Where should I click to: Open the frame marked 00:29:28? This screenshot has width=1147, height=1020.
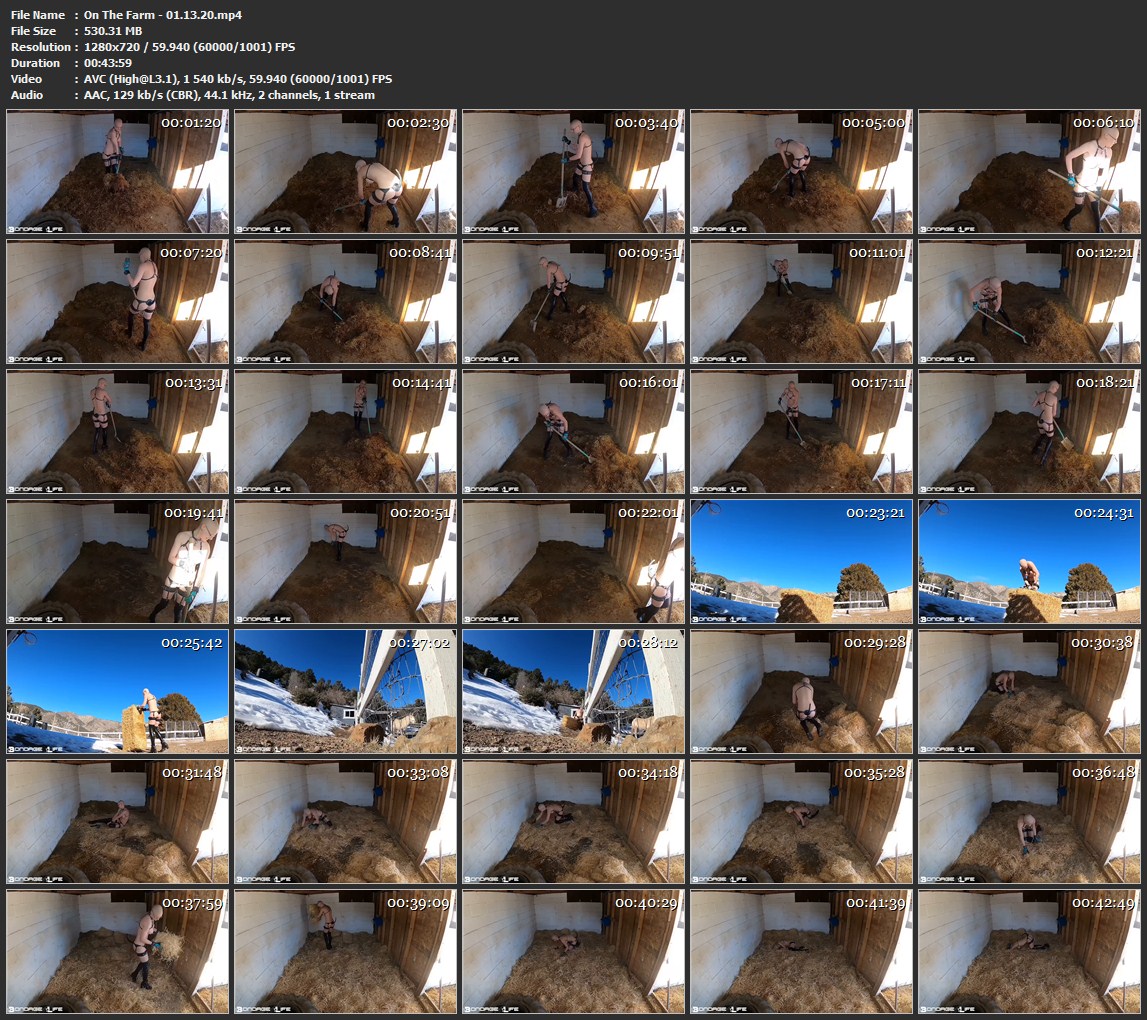tap(801, 692)
